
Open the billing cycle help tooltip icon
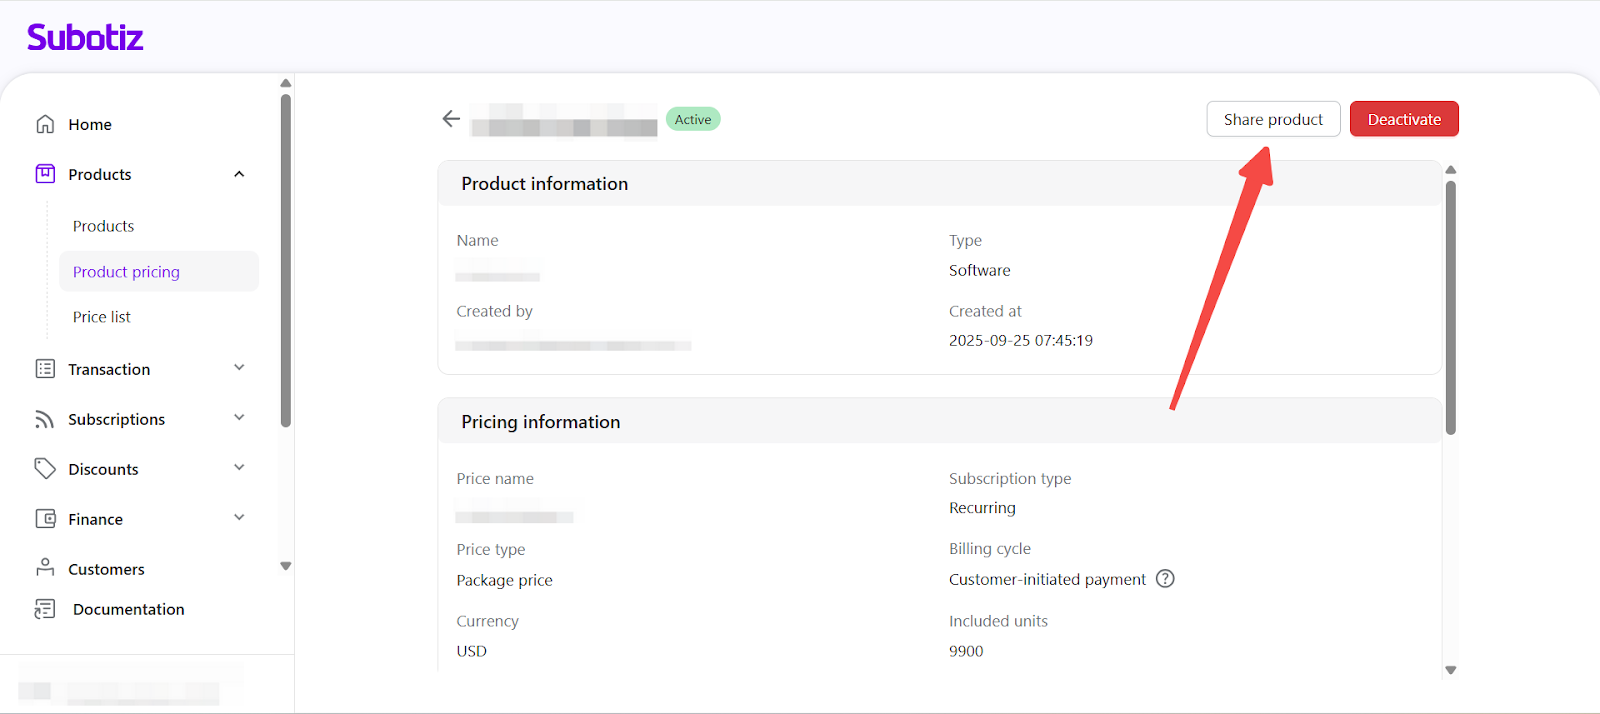click(1165, 579)
